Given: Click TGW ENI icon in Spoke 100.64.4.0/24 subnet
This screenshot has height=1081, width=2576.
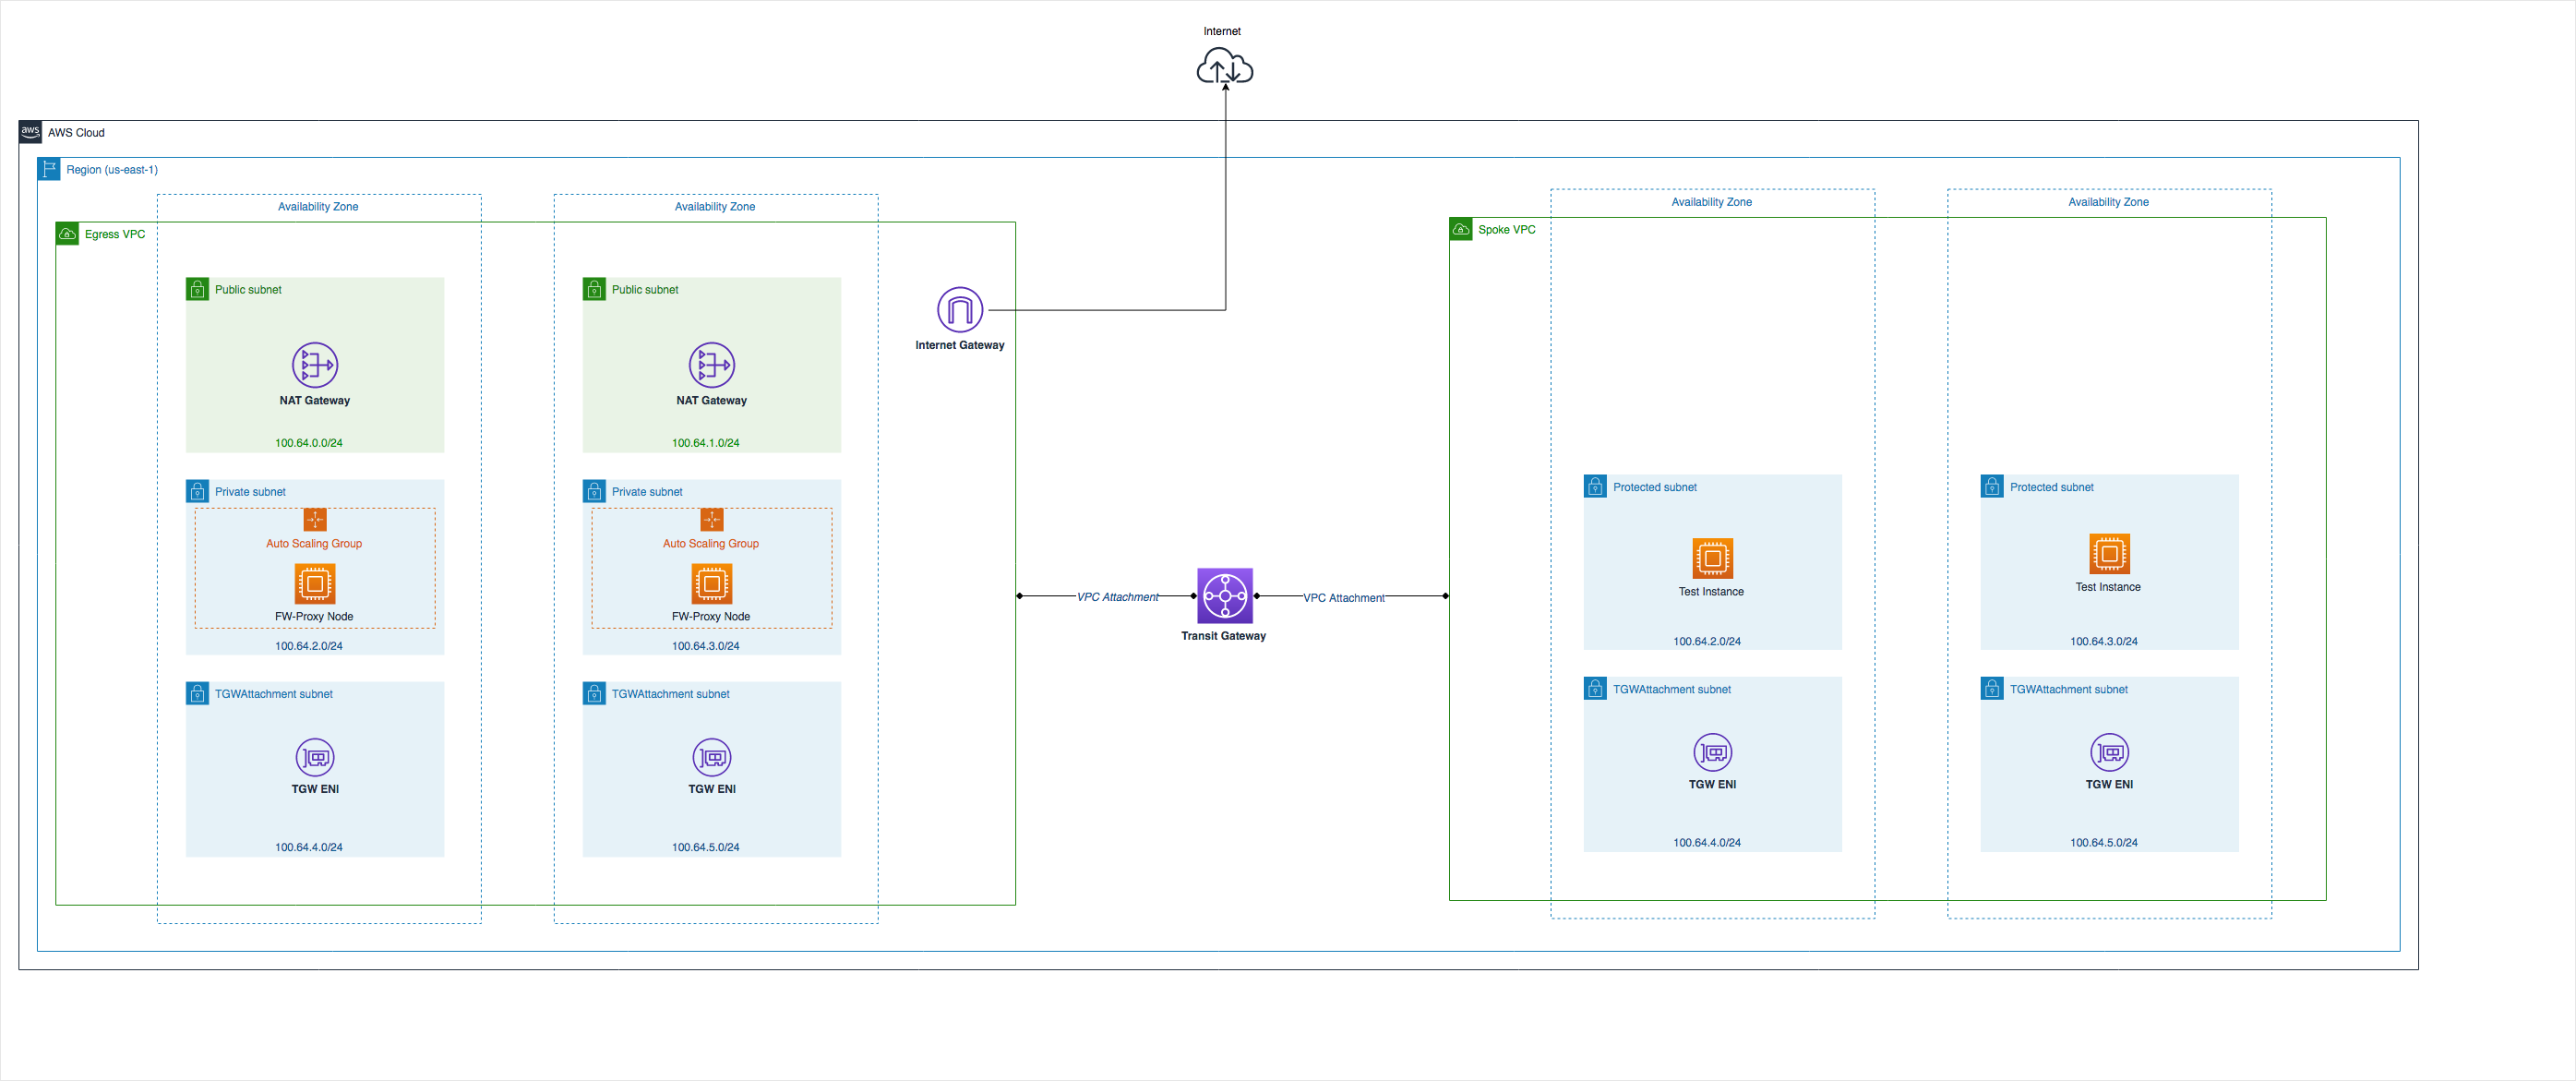Looking at the screenshot, I should pos(1711,752).
